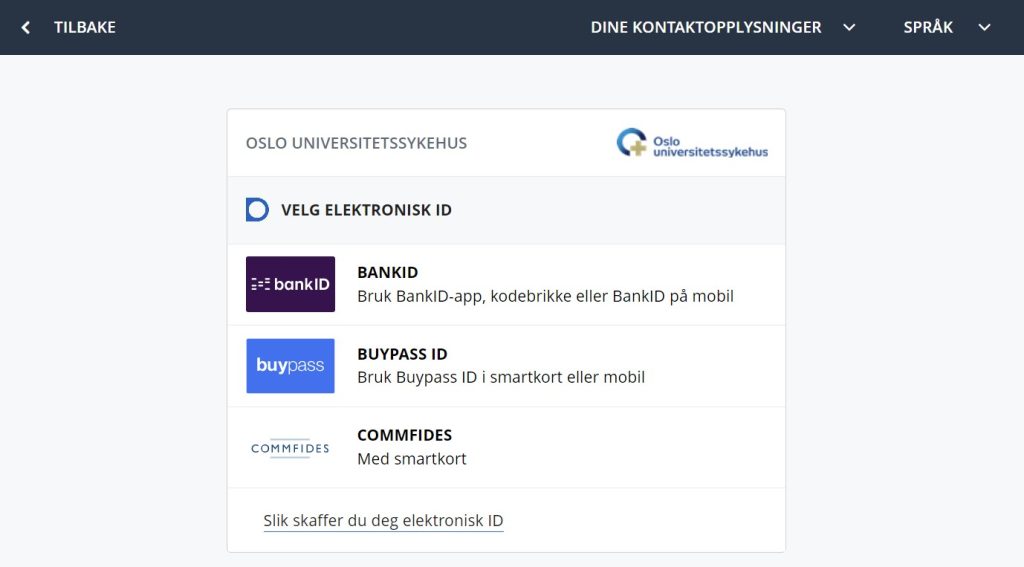Click the Oslo Universitetssykehus heading text

[356, 143]
